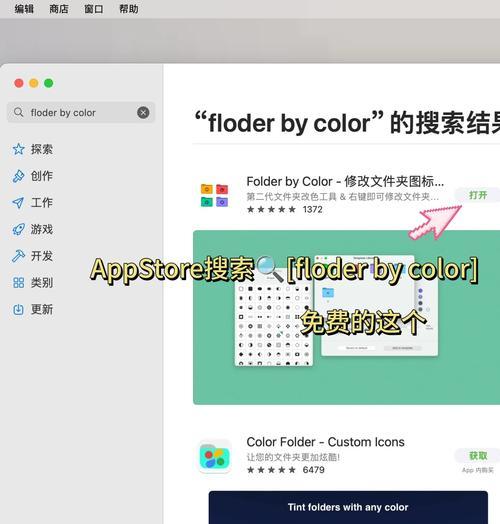
Task: Select the 开发 label in the sidebar
Action: pyautogui.click(x=42, y=256)
